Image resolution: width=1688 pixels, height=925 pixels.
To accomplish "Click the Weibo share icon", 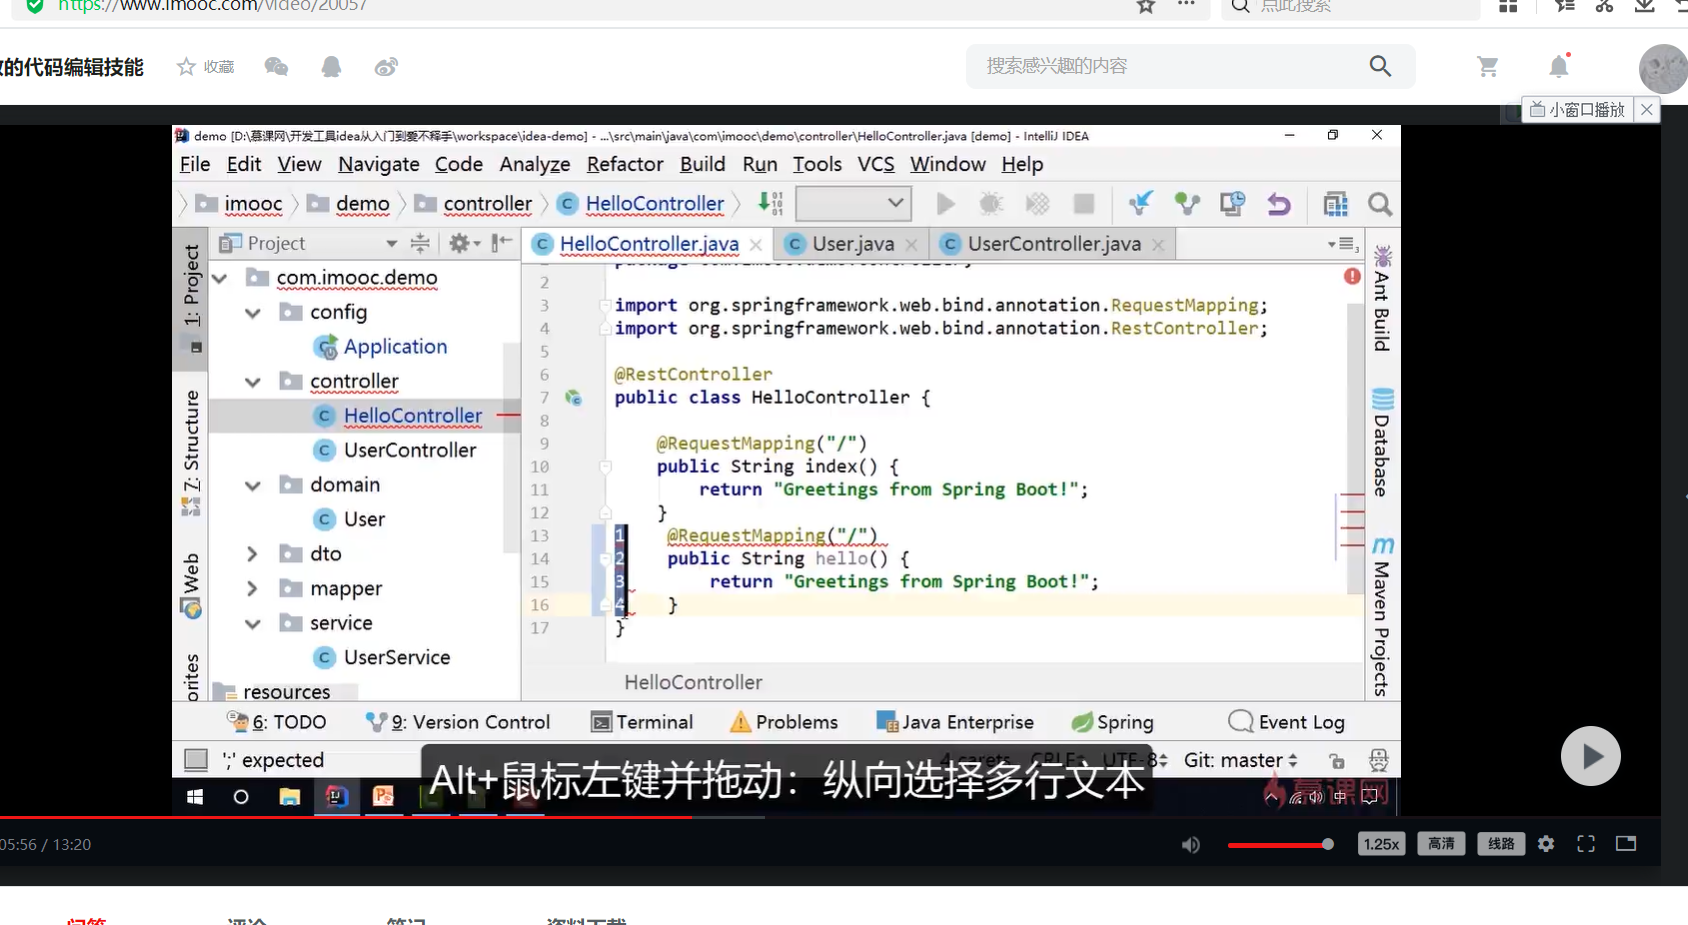I will click(386, 67).
